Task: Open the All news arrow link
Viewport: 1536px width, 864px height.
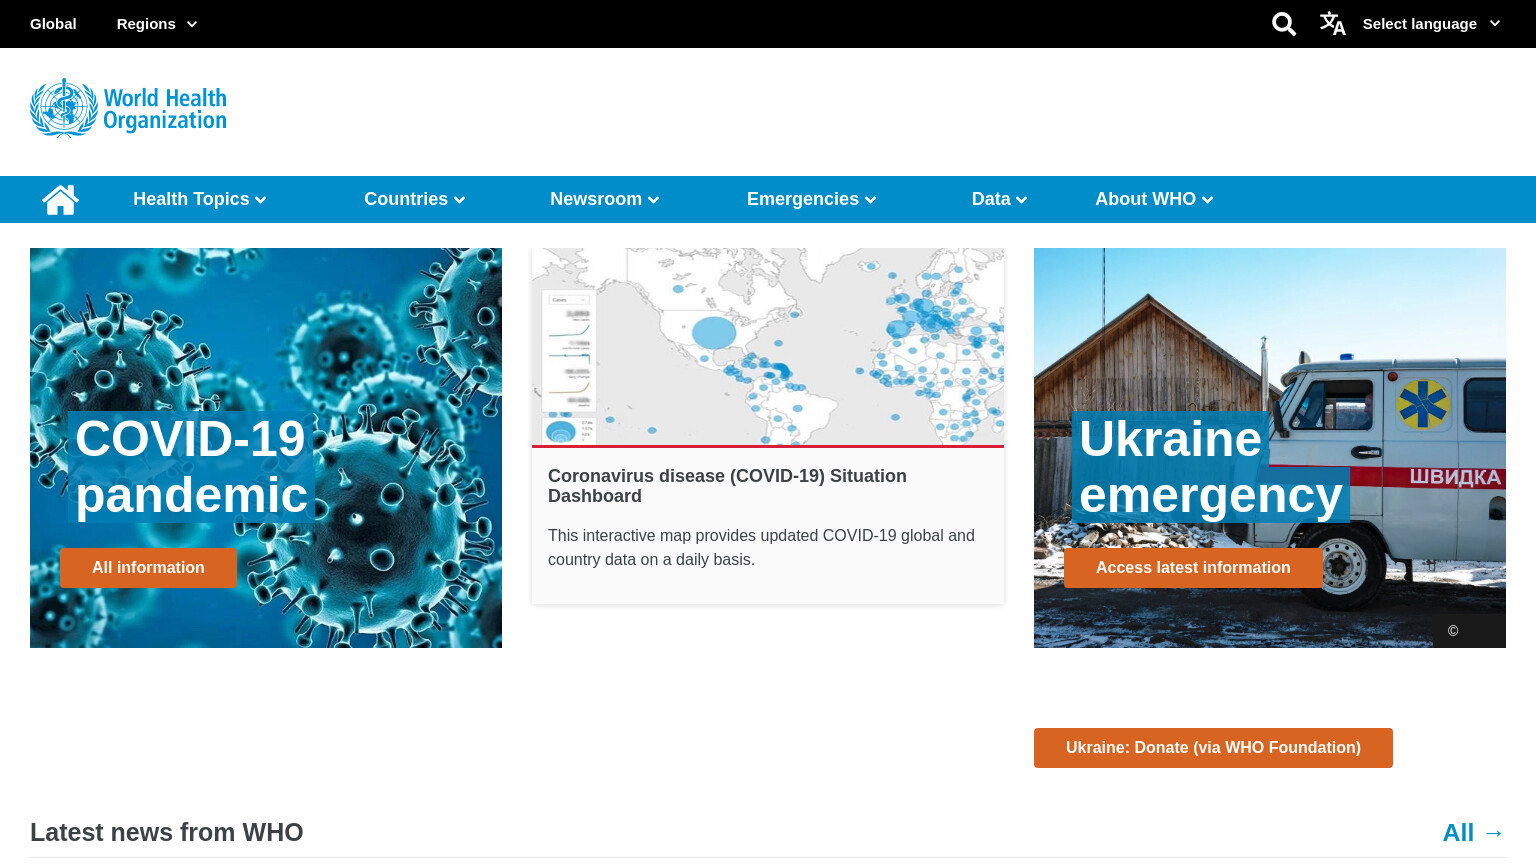Action: [x=1474, y=833]
